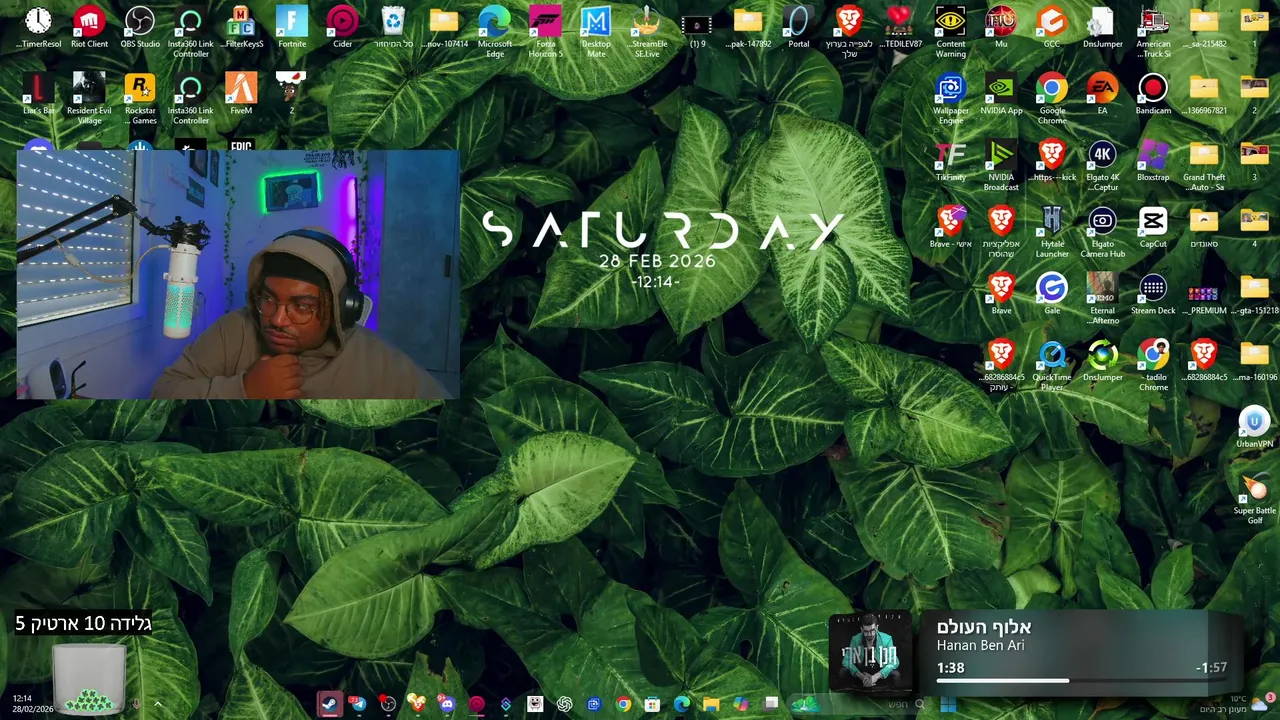Select the Rockstar Games launcher icon
1280x720 pixels.
click(x=140, y=98)
